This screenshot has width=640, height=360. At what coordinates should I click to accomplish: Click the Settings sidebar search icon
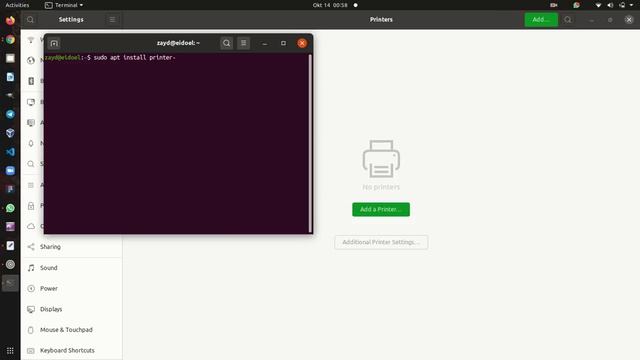[x=30, y=20]
